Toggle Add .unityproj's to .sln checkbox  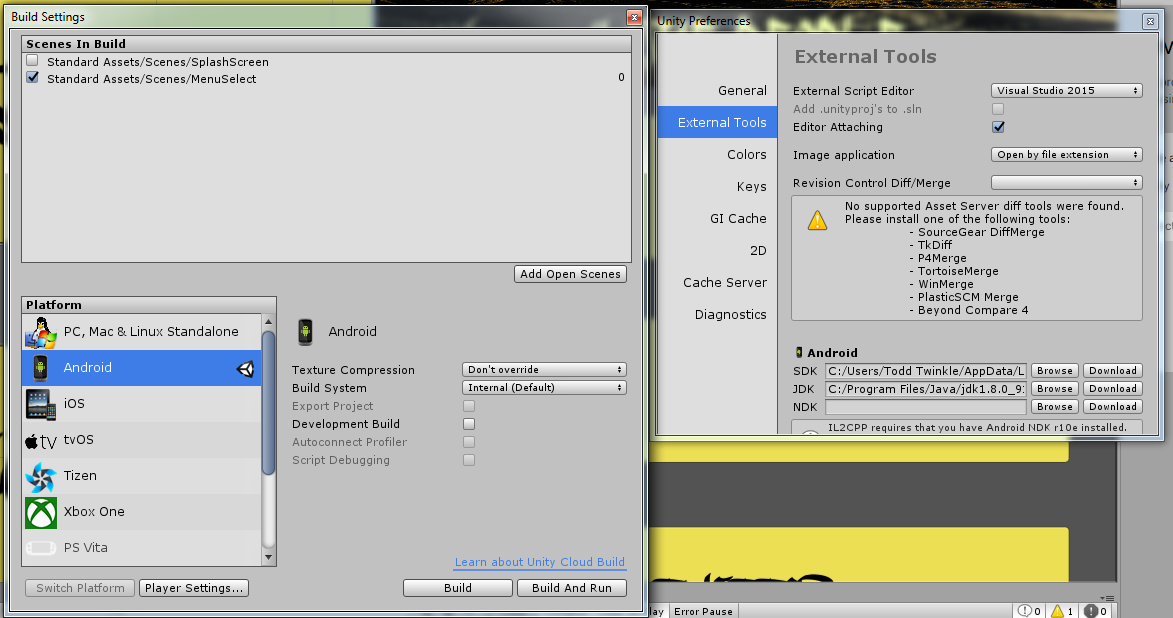click(x=998, y=109)
